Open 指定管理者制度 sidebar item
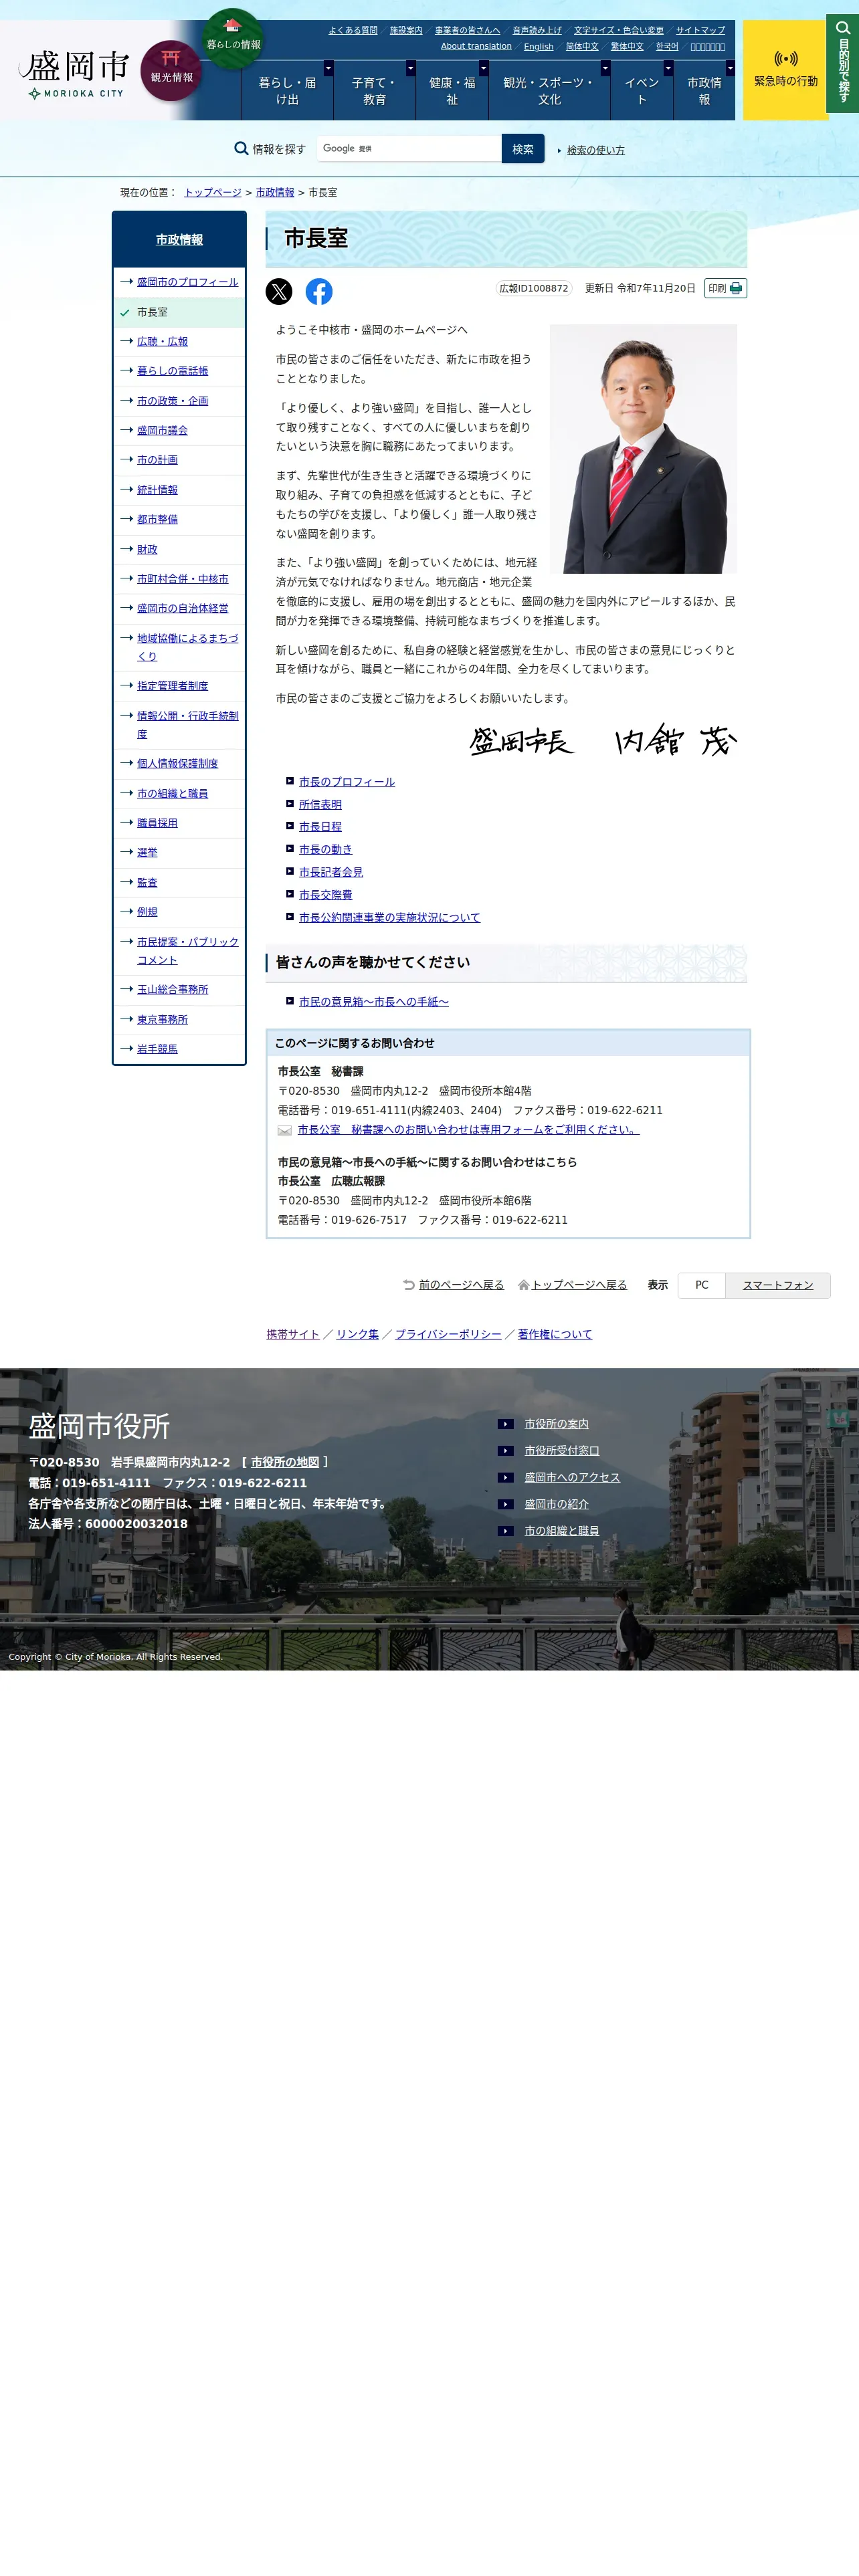 click(173, 686)
